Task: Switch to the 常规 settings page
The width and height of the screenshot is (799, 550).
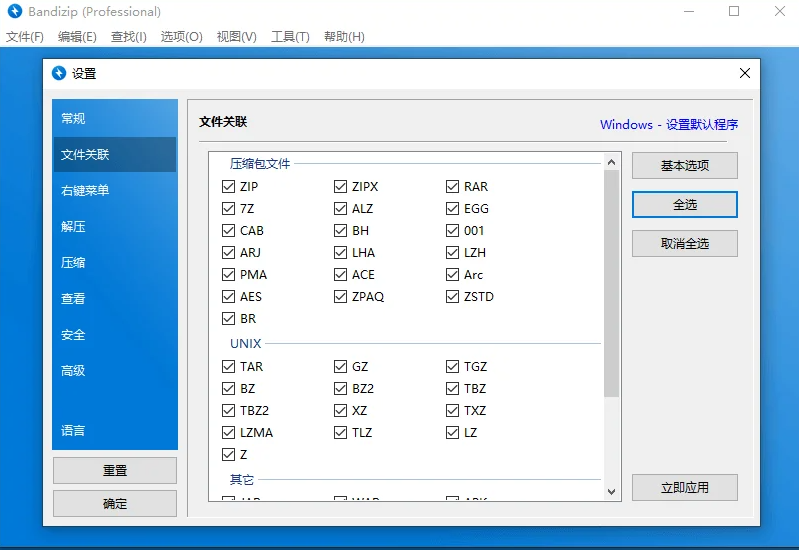Action: click(x=115, y=118)
